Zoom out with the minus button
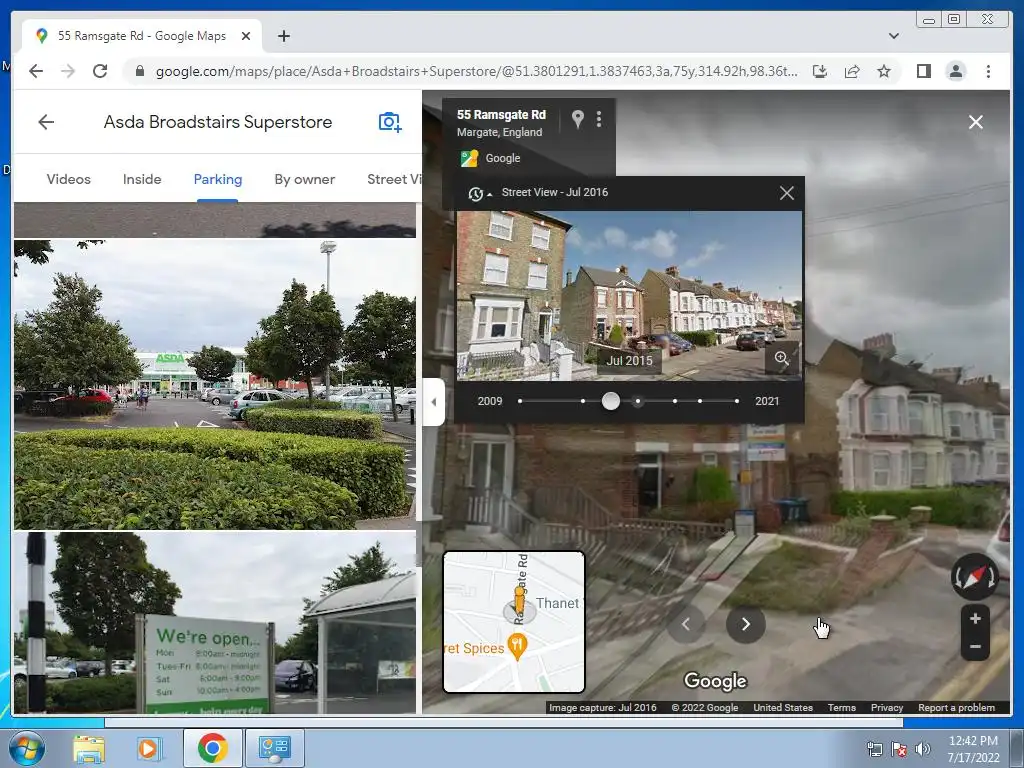Screen dimensions: 1024x768 [x=975, y=647]
